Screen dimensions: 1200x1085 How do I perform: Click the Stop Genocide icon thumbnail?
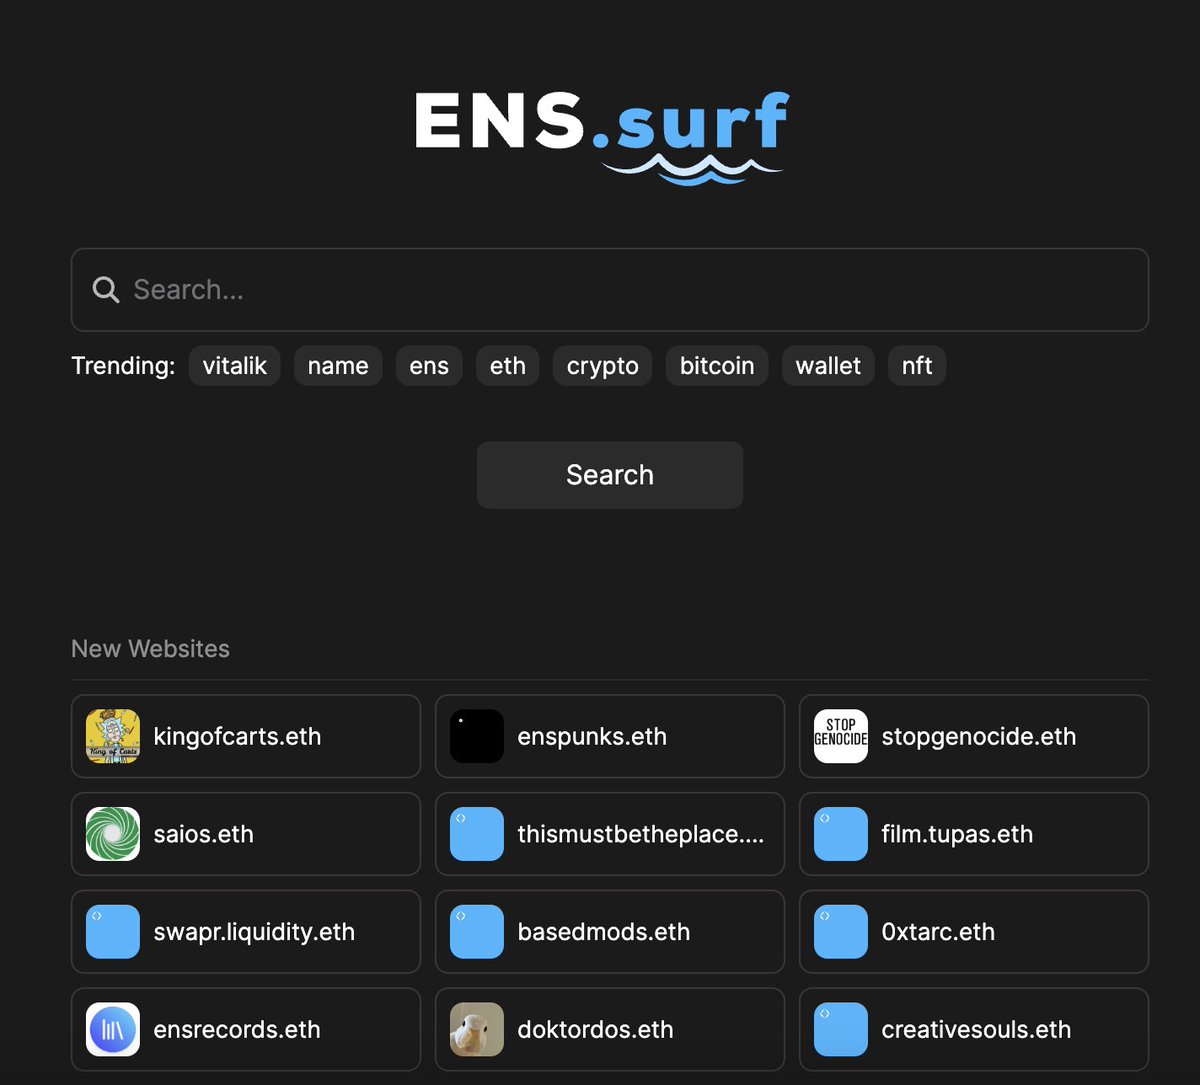[840, 736]
